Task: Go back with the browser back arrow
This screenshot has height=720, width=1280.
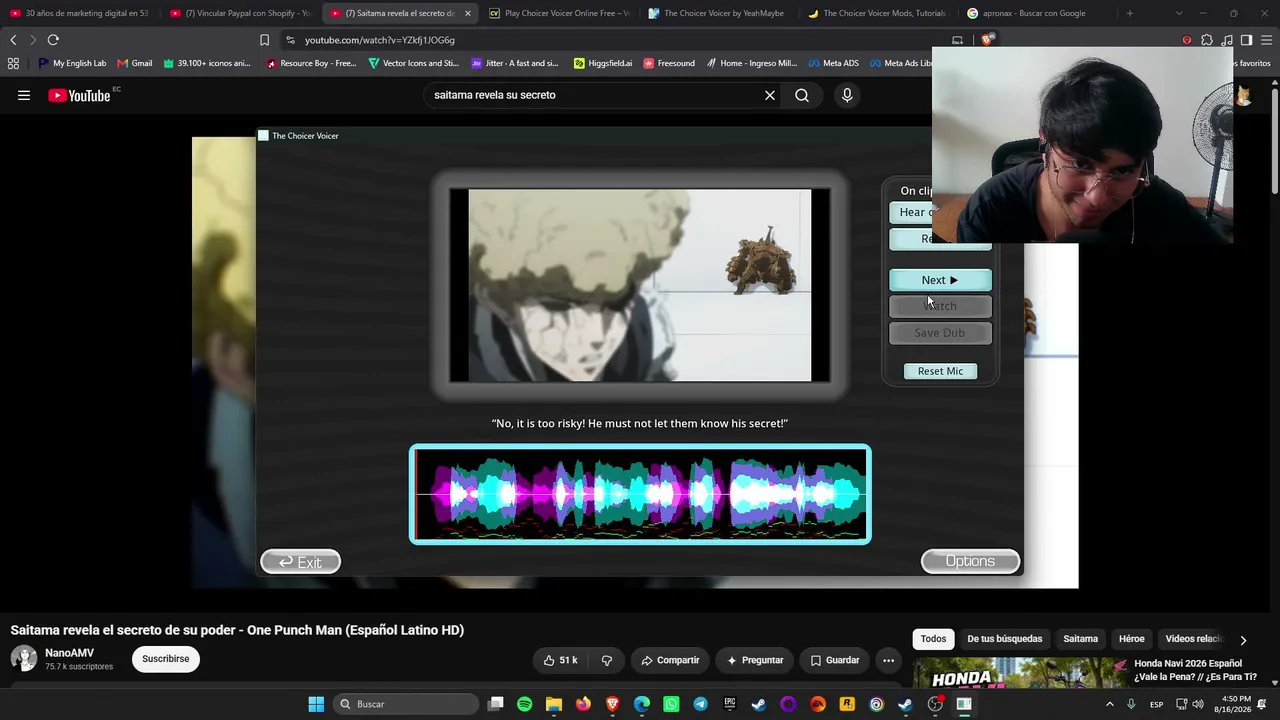Action: [13, 40]
